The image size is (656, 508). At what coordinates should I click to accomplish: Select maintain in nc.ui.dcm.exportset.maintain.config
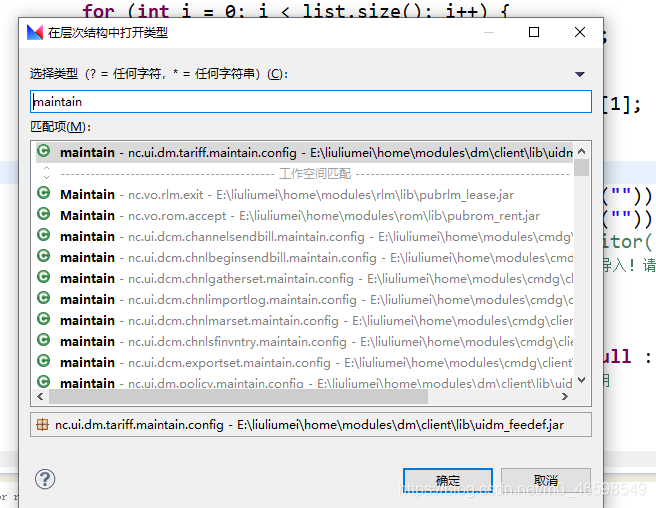pyautogui.click(x=304, y=362)
